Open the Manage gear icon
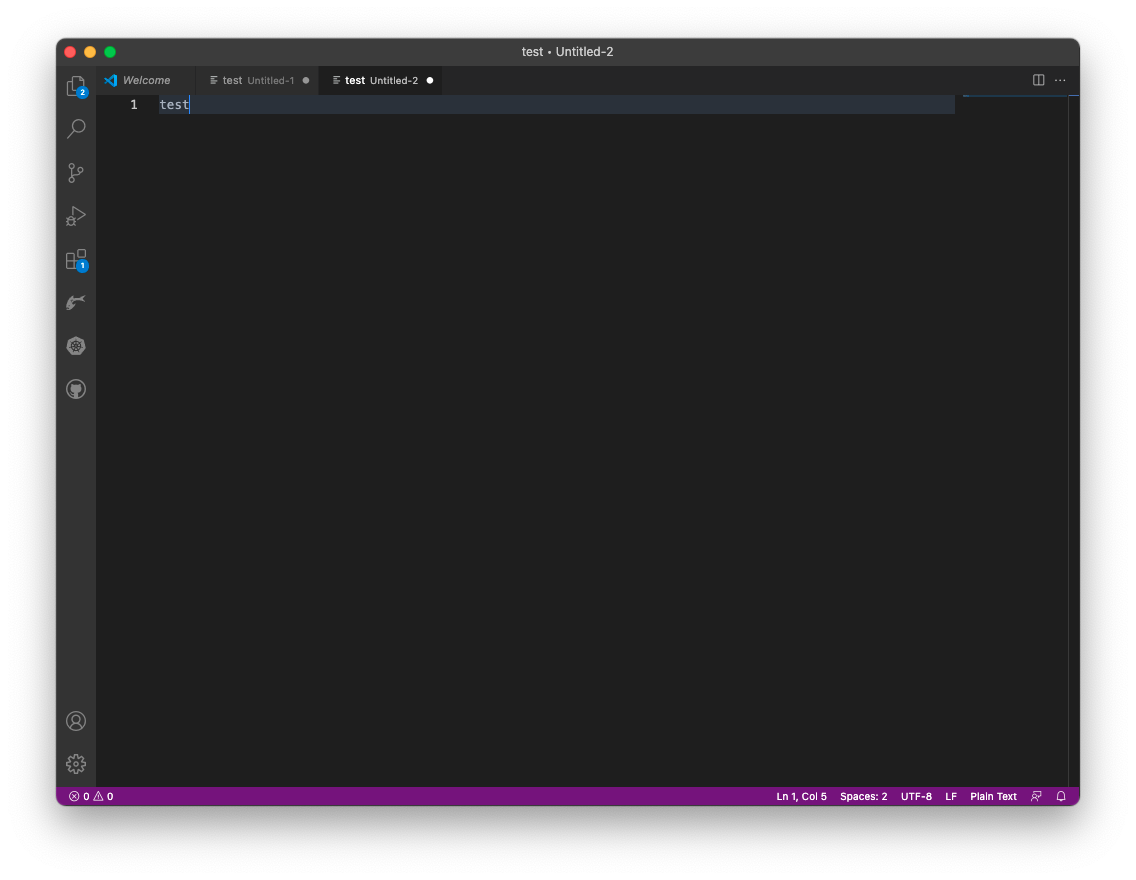Screen dimensions: 1136x880 coord(76,764)
